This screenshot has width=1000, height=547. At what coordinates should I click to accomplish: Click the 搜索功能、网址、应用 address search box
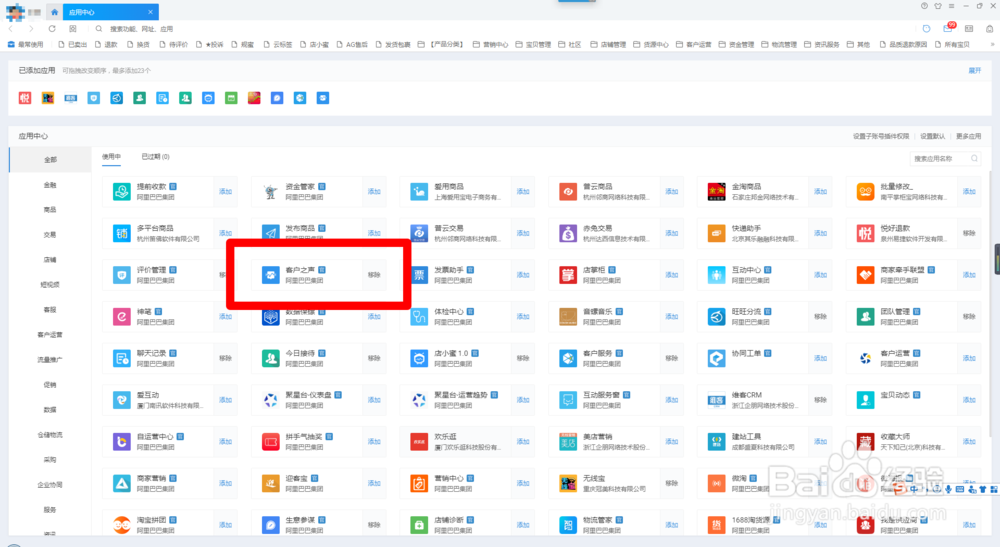click(x=141, y=29)
